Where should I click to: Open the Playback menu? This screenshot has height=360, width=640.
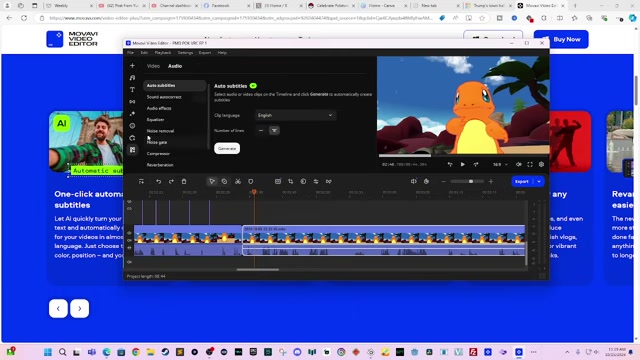(163, 53)
